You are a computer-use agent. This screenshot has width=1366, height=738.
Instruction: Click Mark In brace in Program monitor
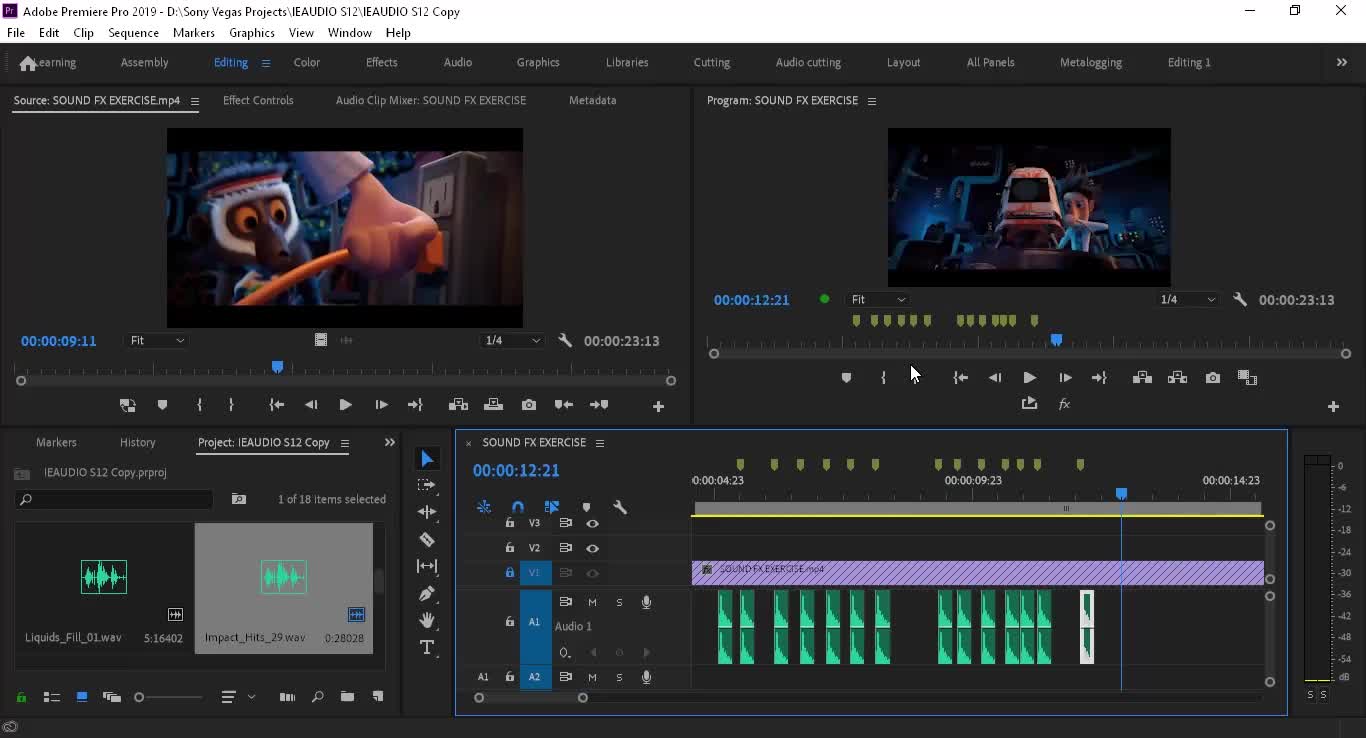point(883,378)
